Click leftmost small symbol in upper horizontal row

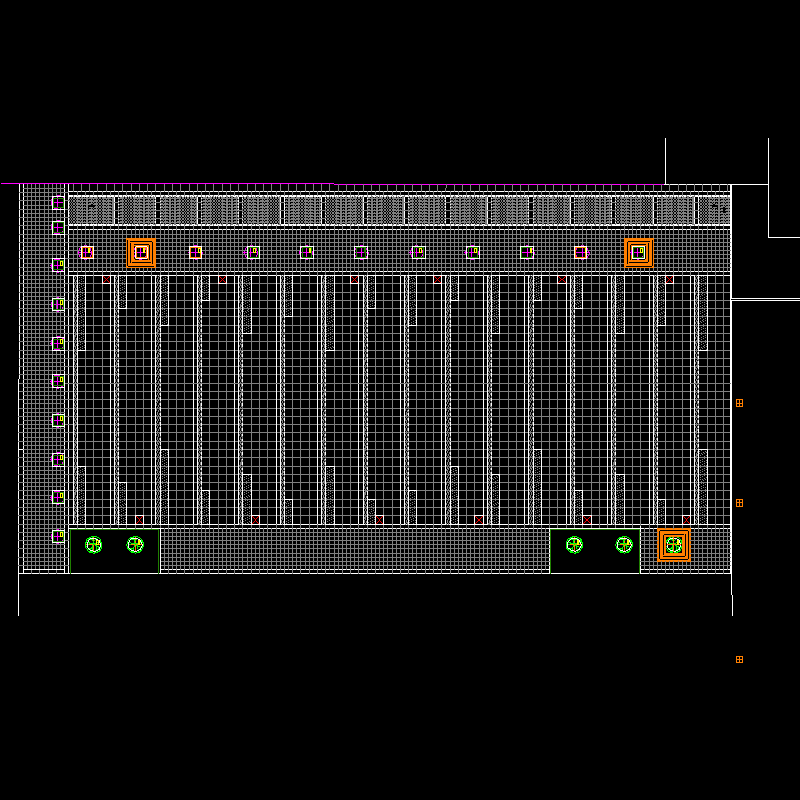87,252
